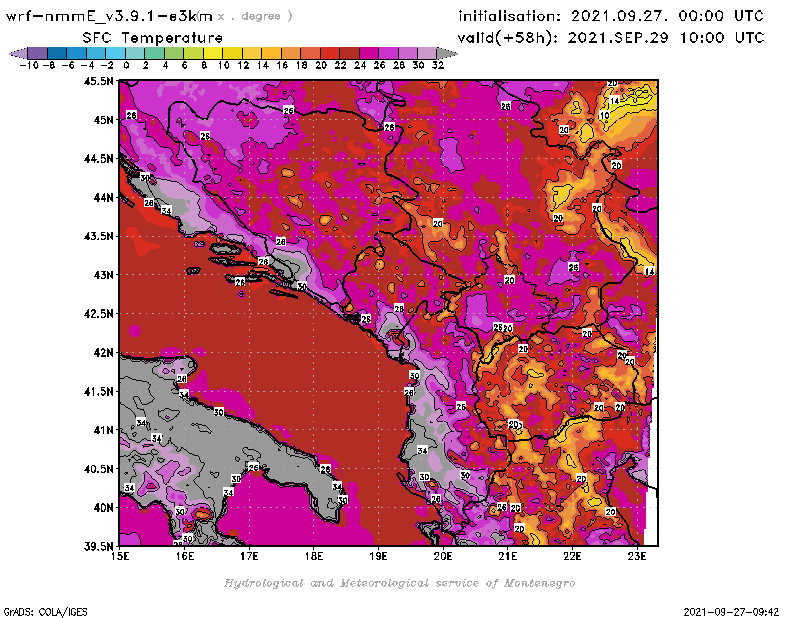Click the 18E longitude axis label
Image resolution: width=800 pixels, height=618 pixels.
coord(314,556)
